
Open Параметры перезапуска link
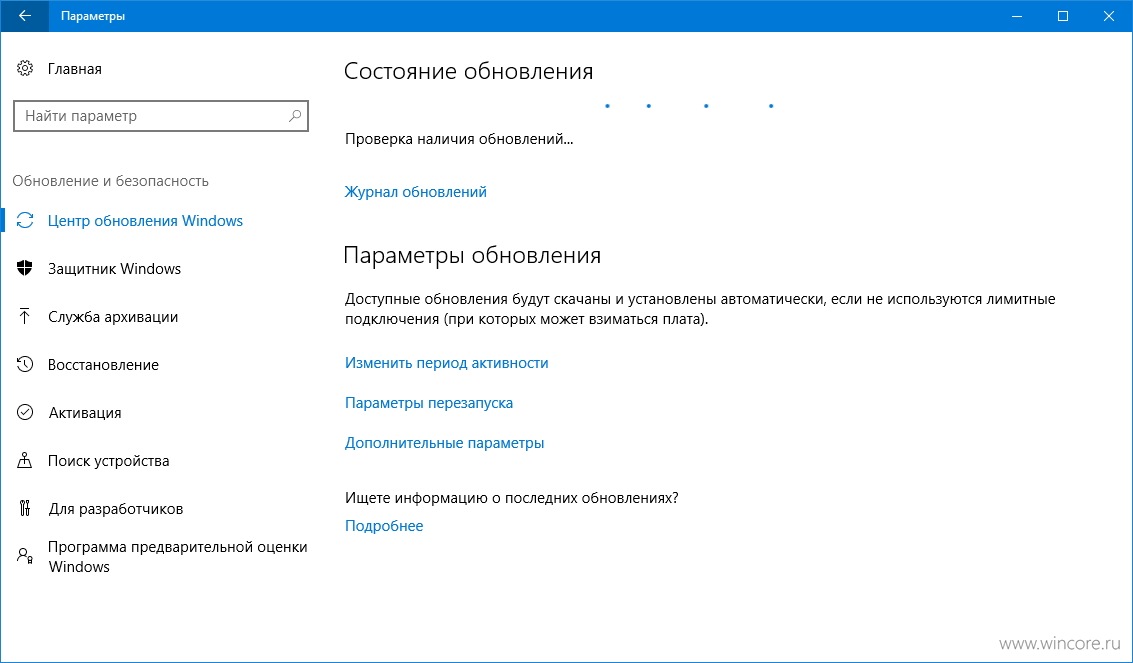[428, 402]
